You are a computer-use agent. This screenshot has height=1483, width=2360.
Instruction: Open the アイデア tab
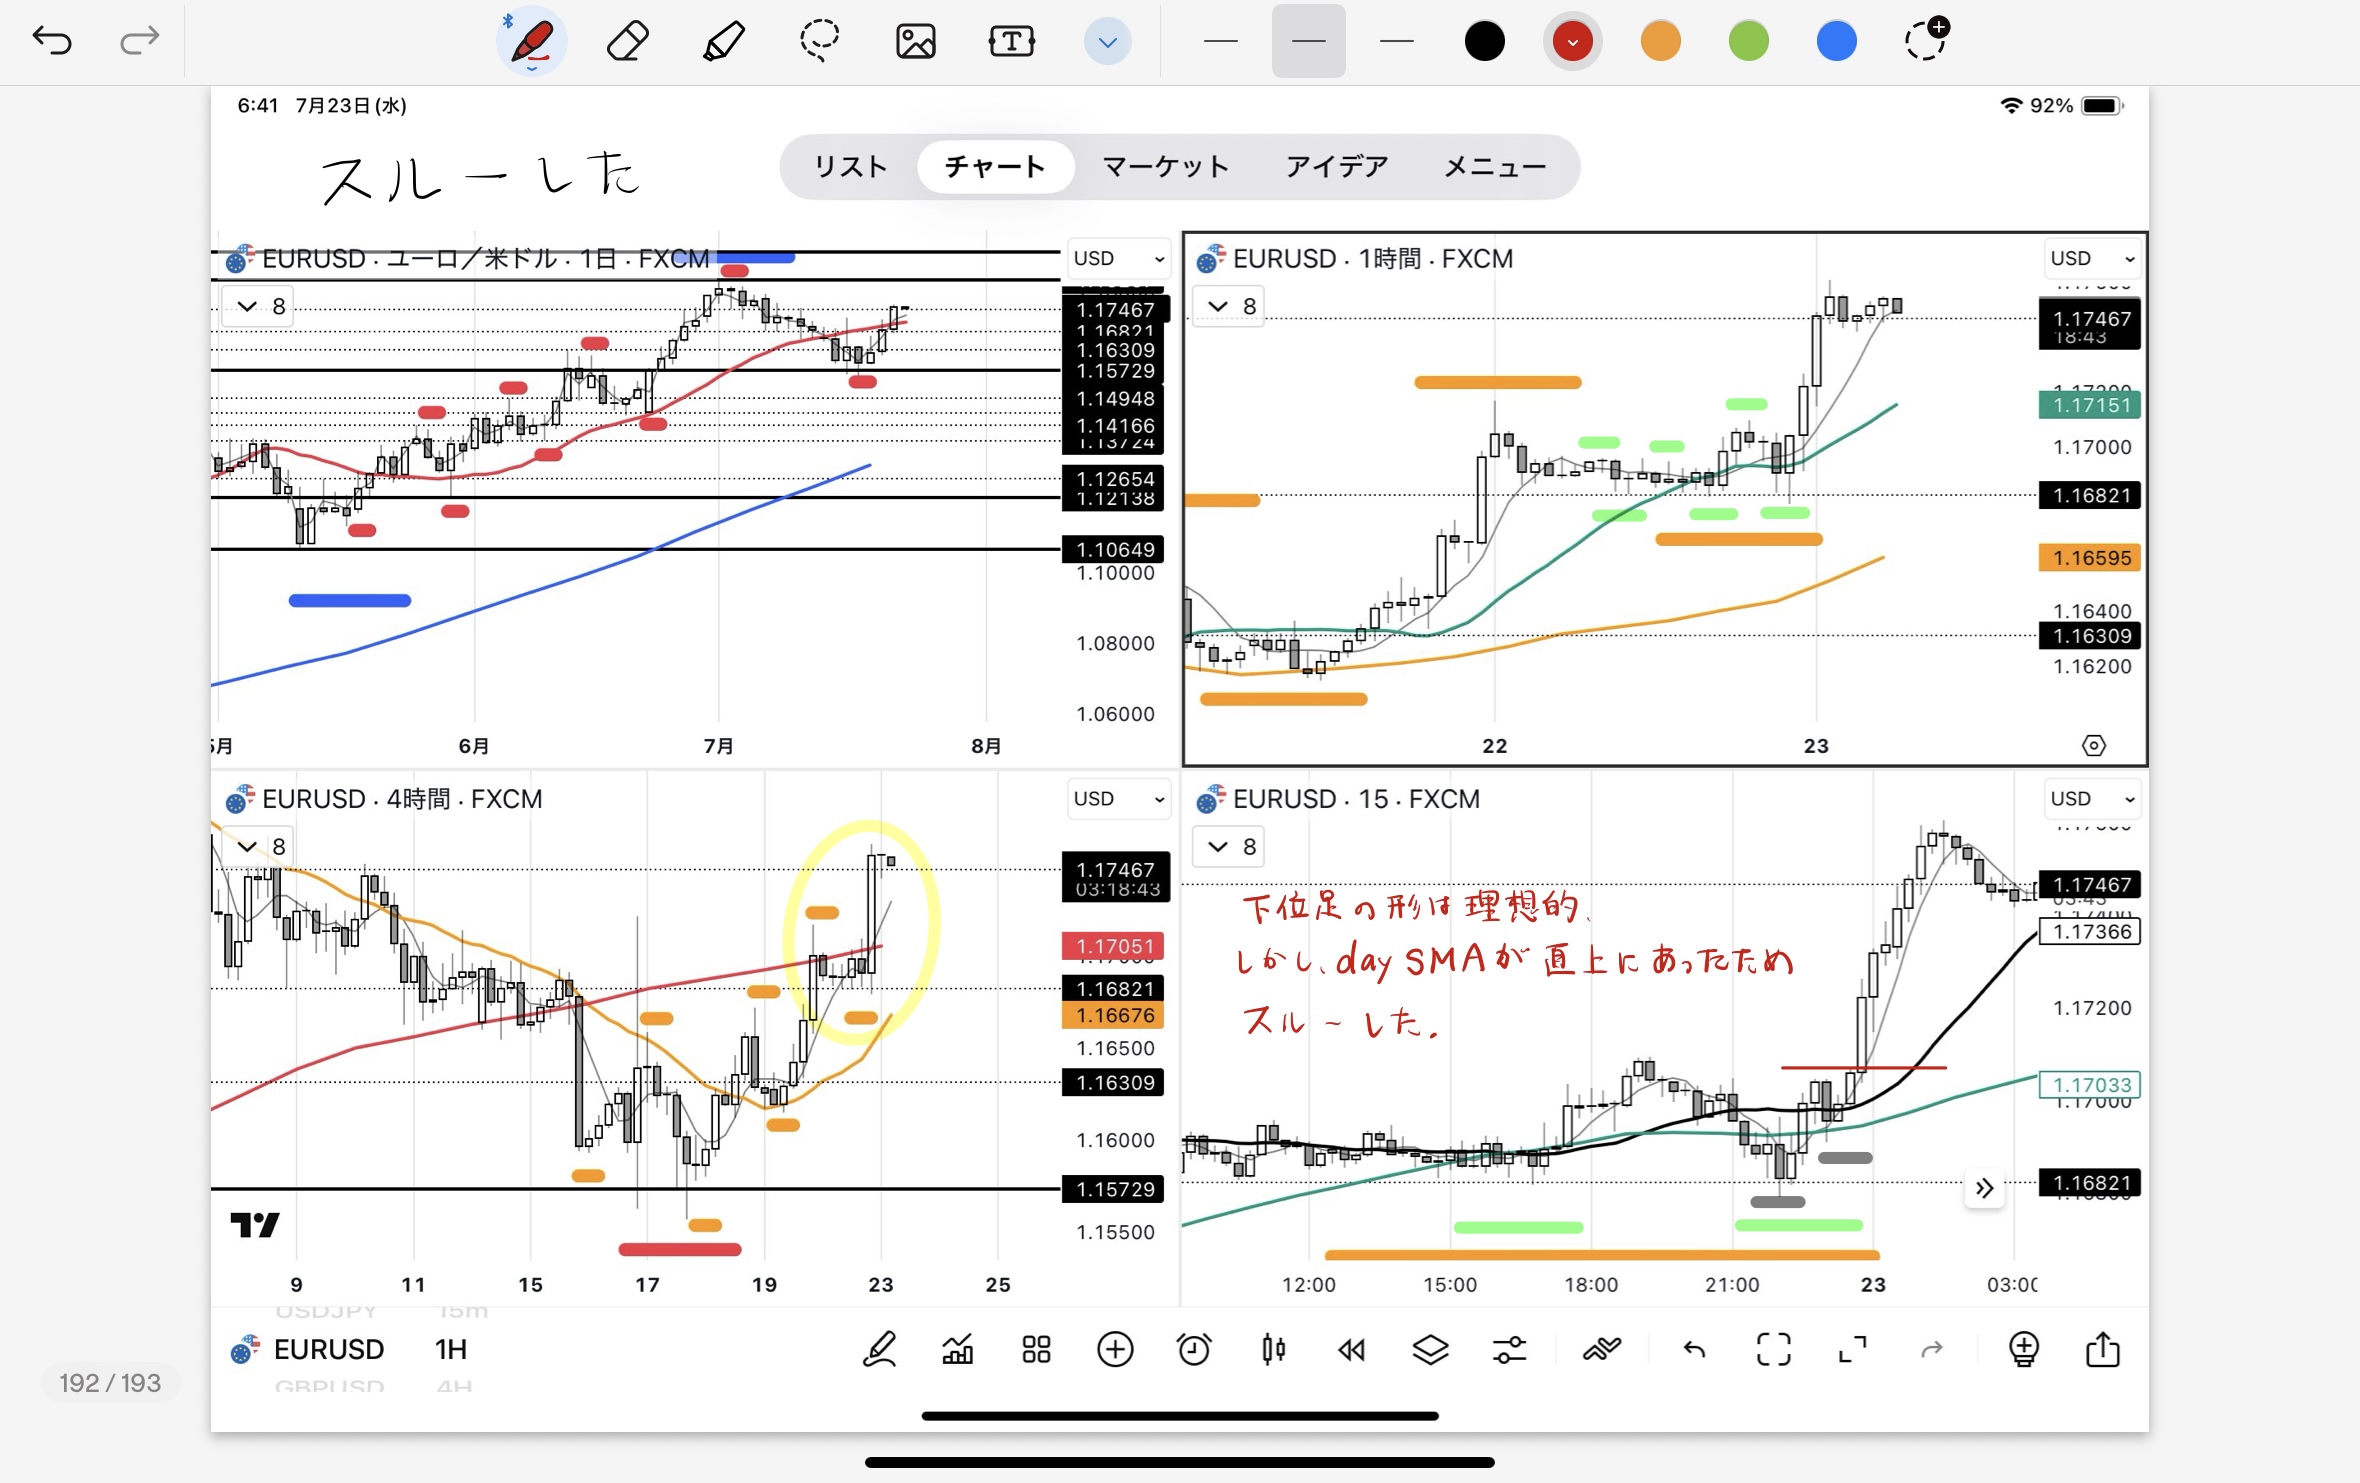1337,166
